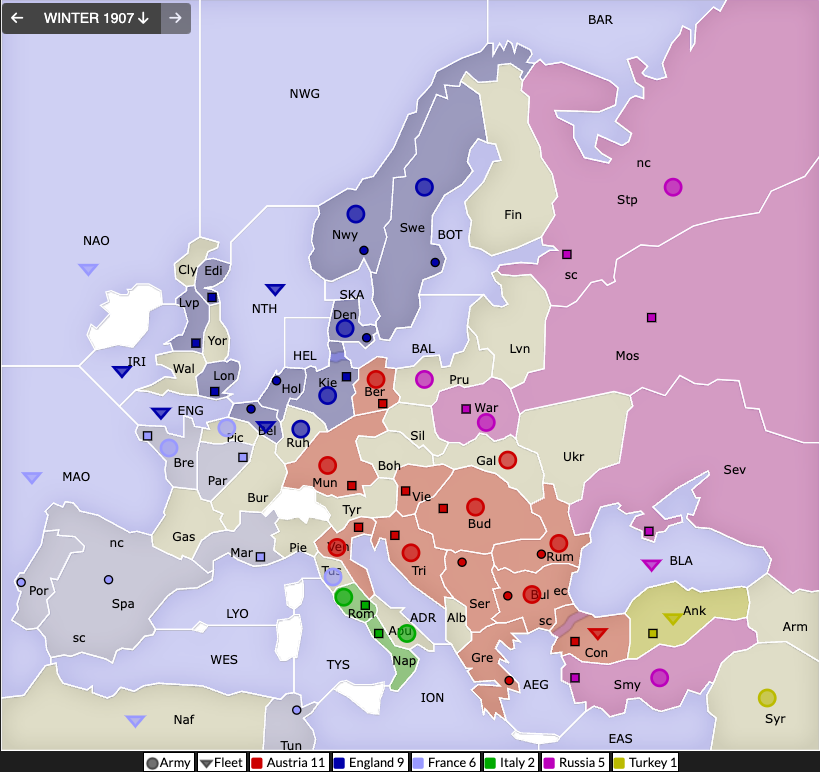Click the English fleet in Belgium
The height and width of the screenshot is (772, 820).
coord(266,427)
